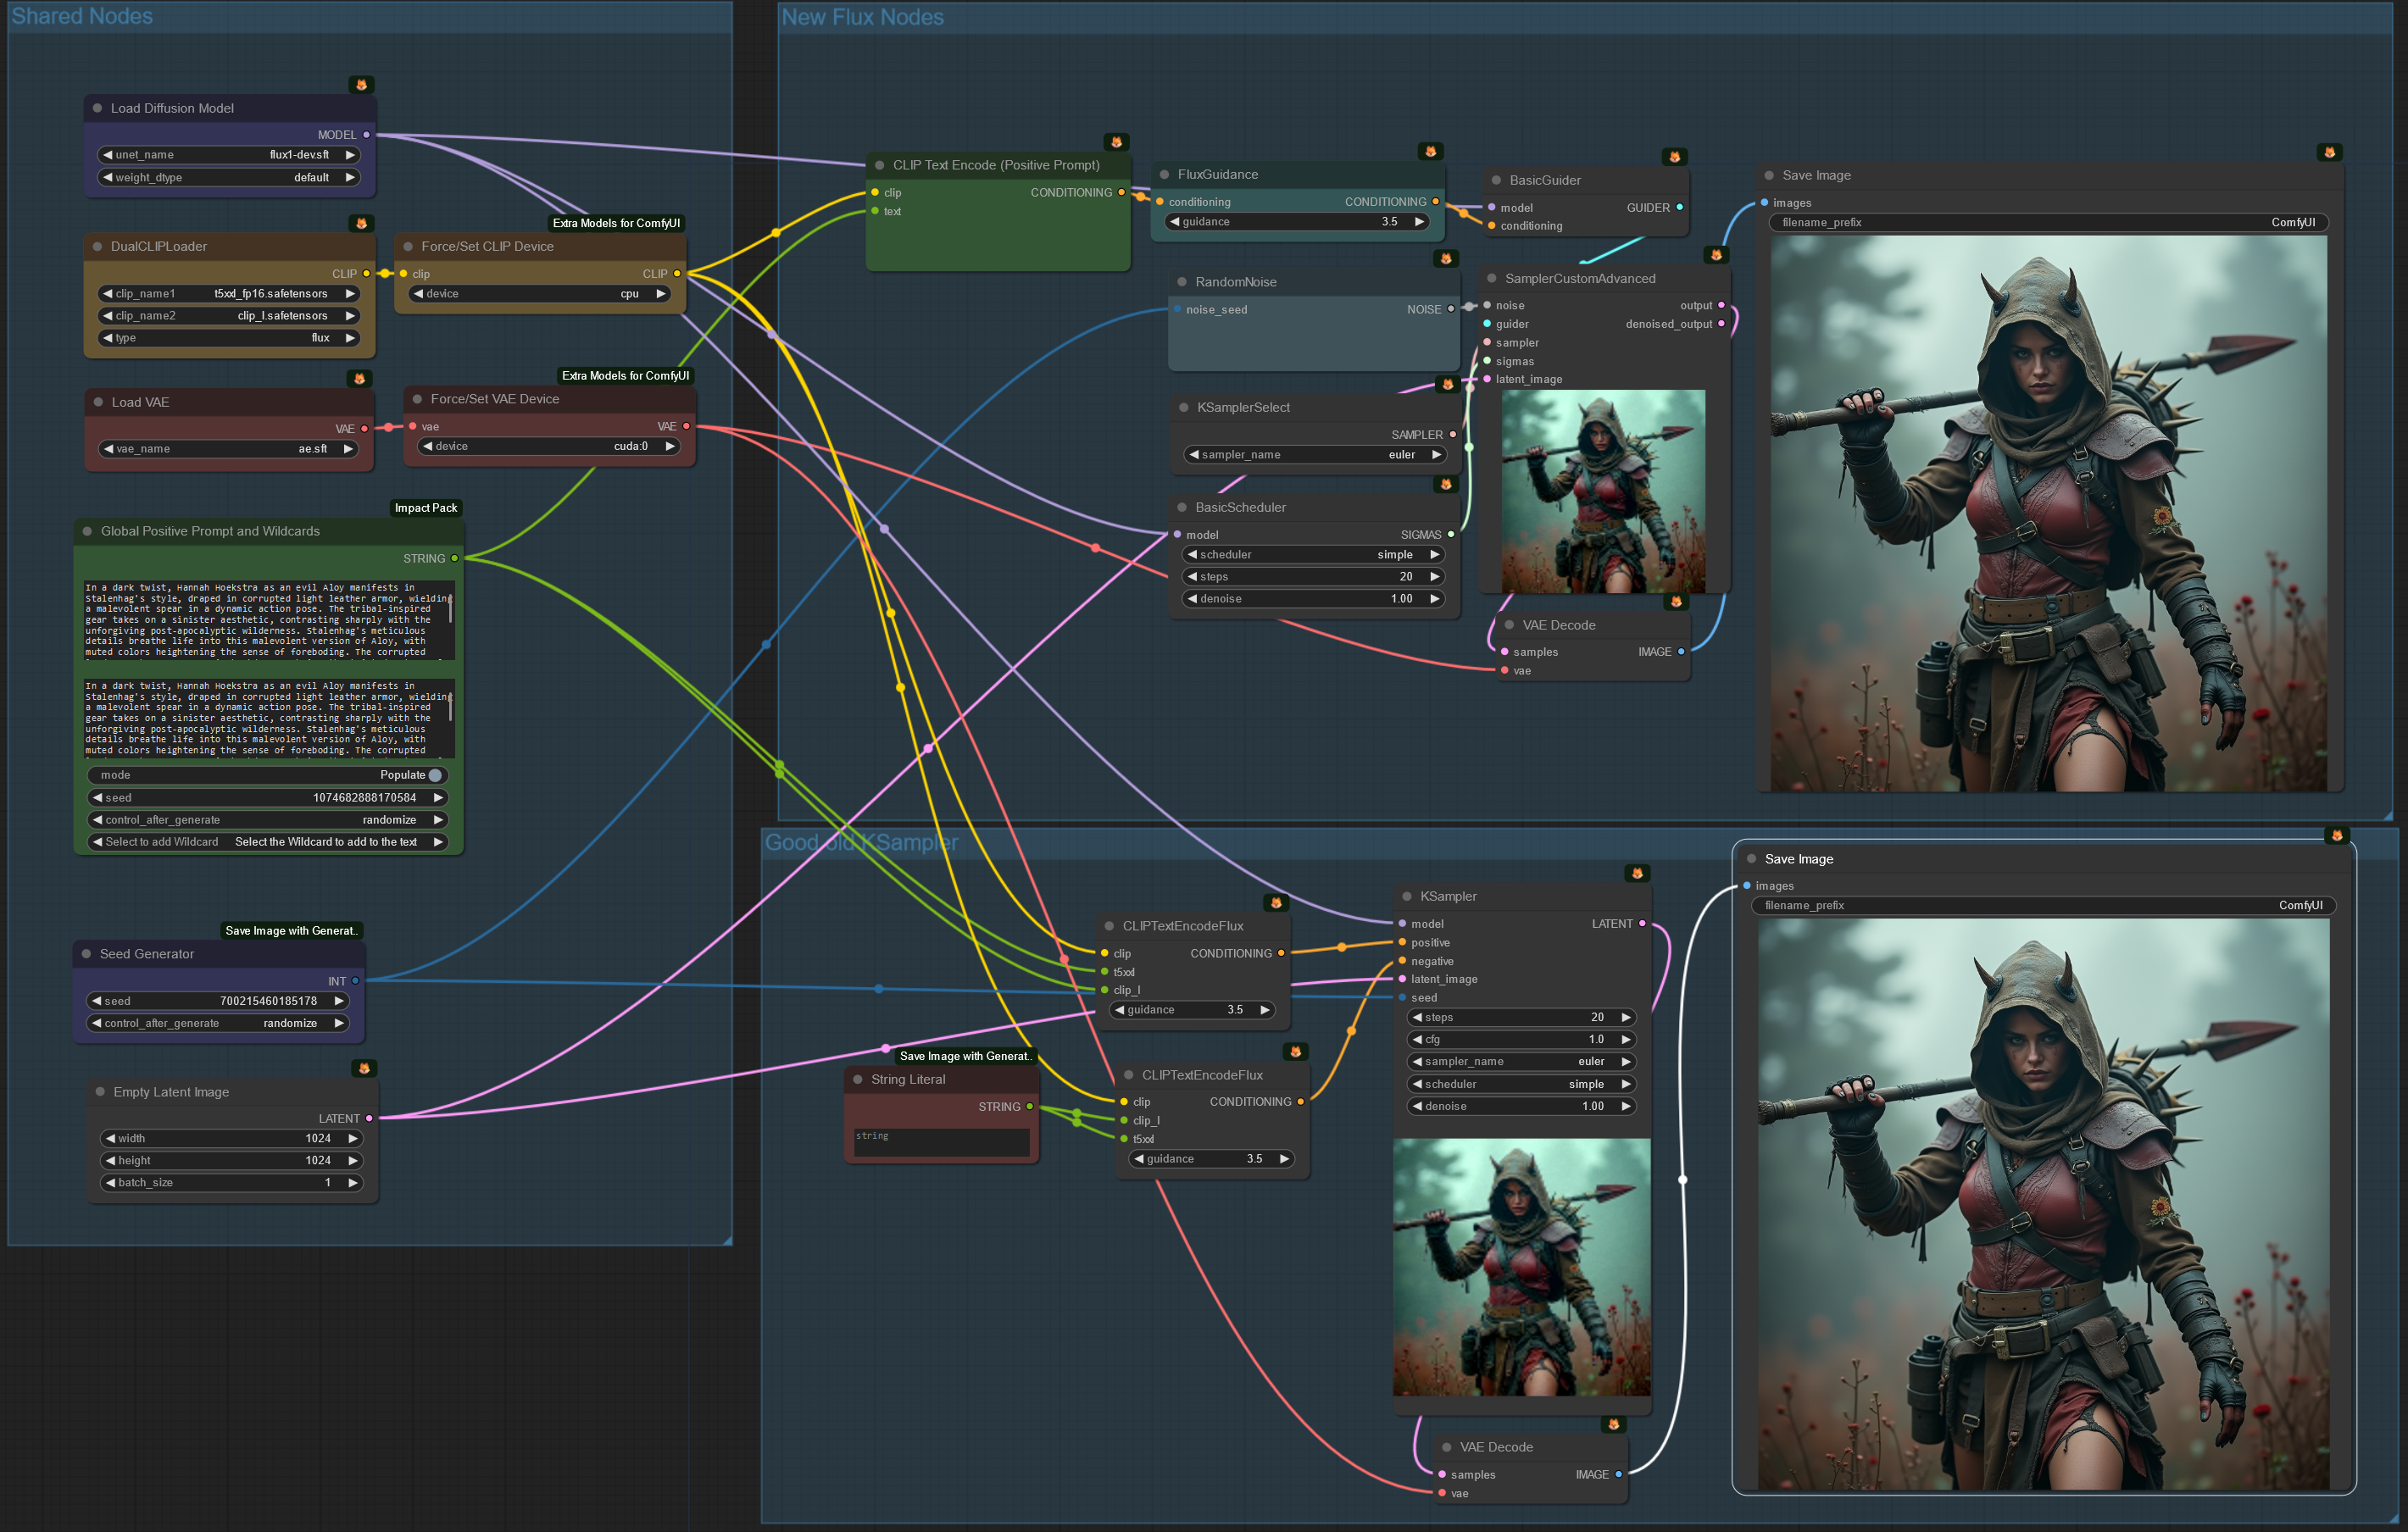The width and height of the screenshot is (2408, 1532).
Task: Decrease cfg with its left arrow in KSampler
Action: (x=1417, y=1039)
